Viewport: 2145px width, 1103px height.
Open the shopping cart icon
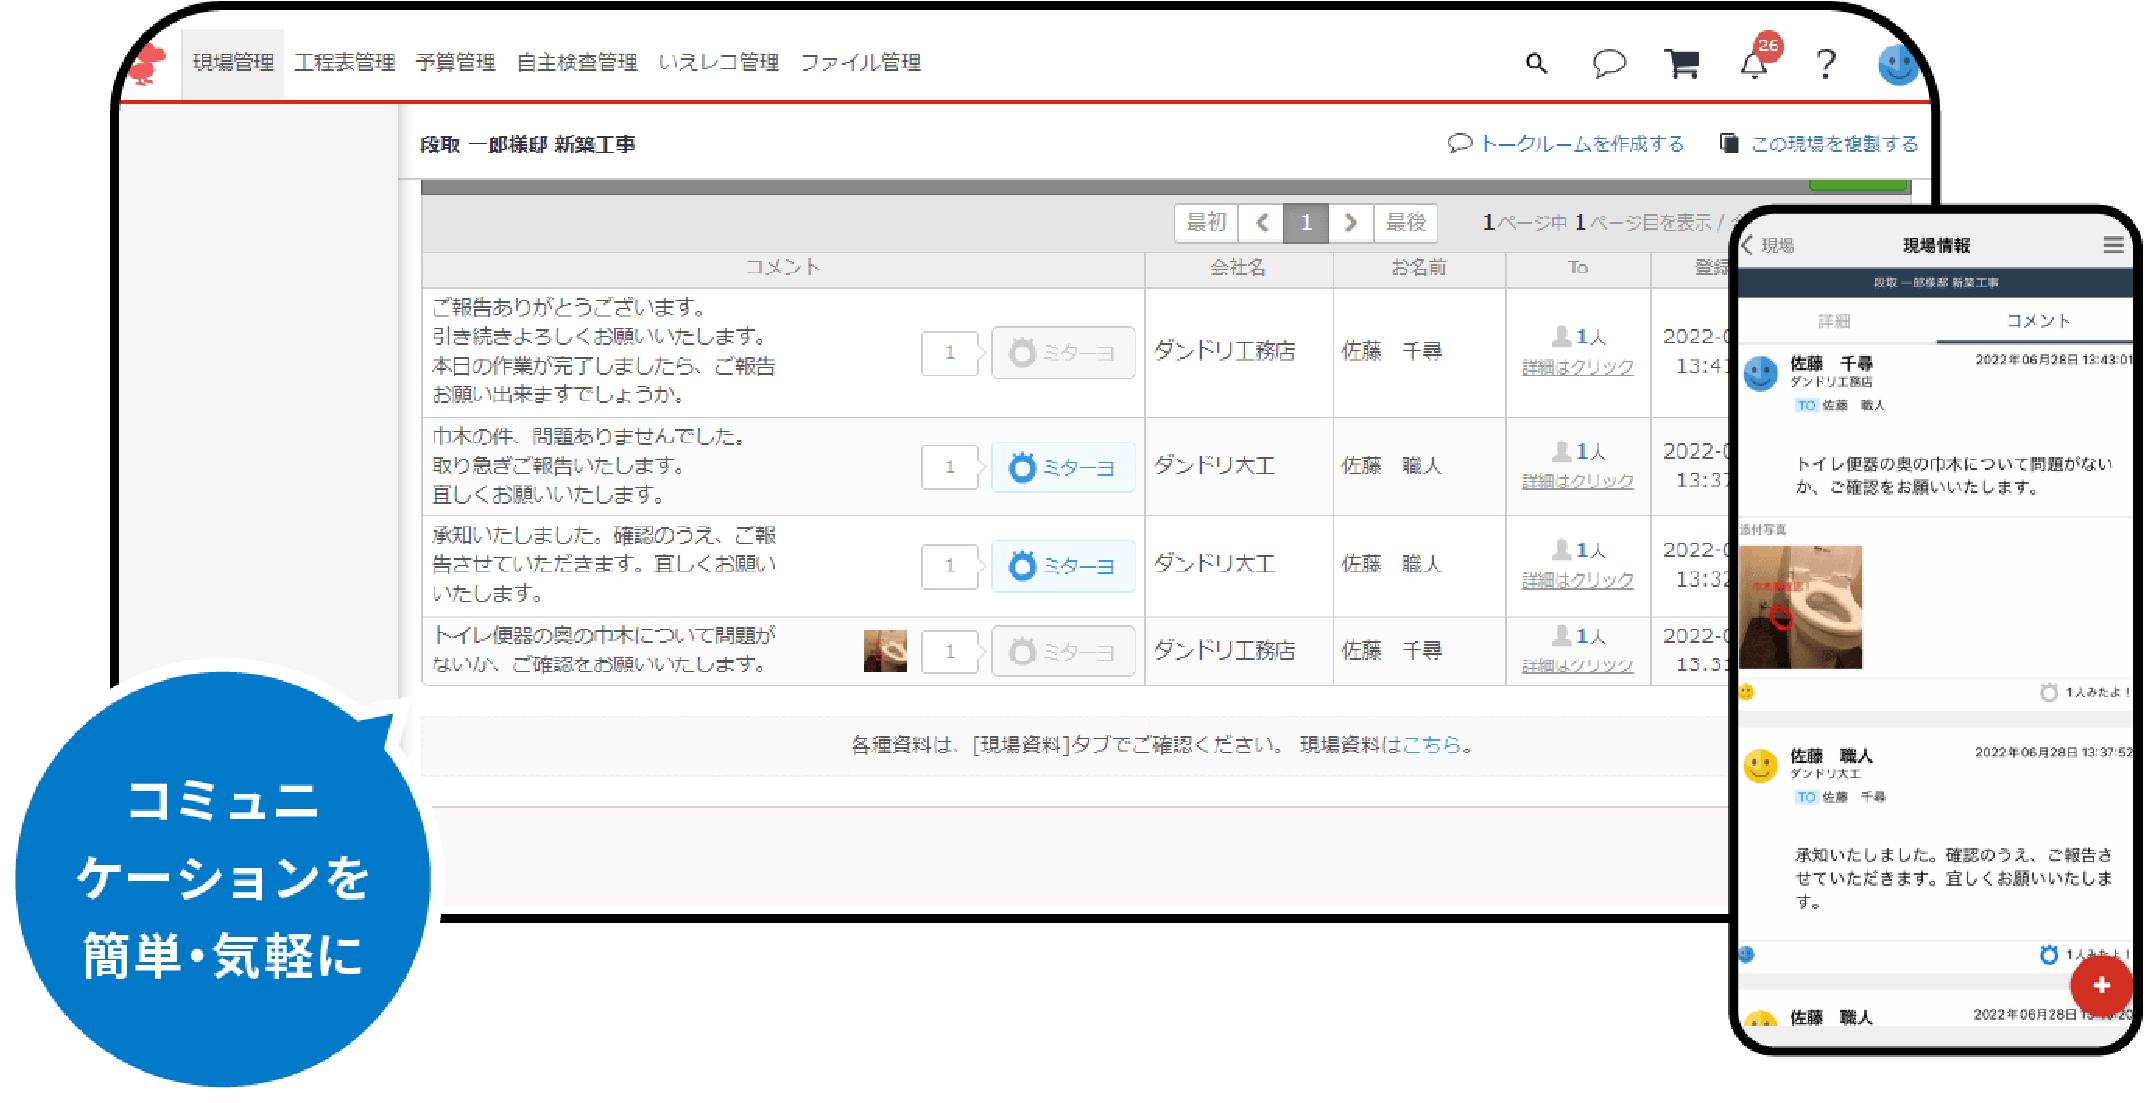point(1682,64)
